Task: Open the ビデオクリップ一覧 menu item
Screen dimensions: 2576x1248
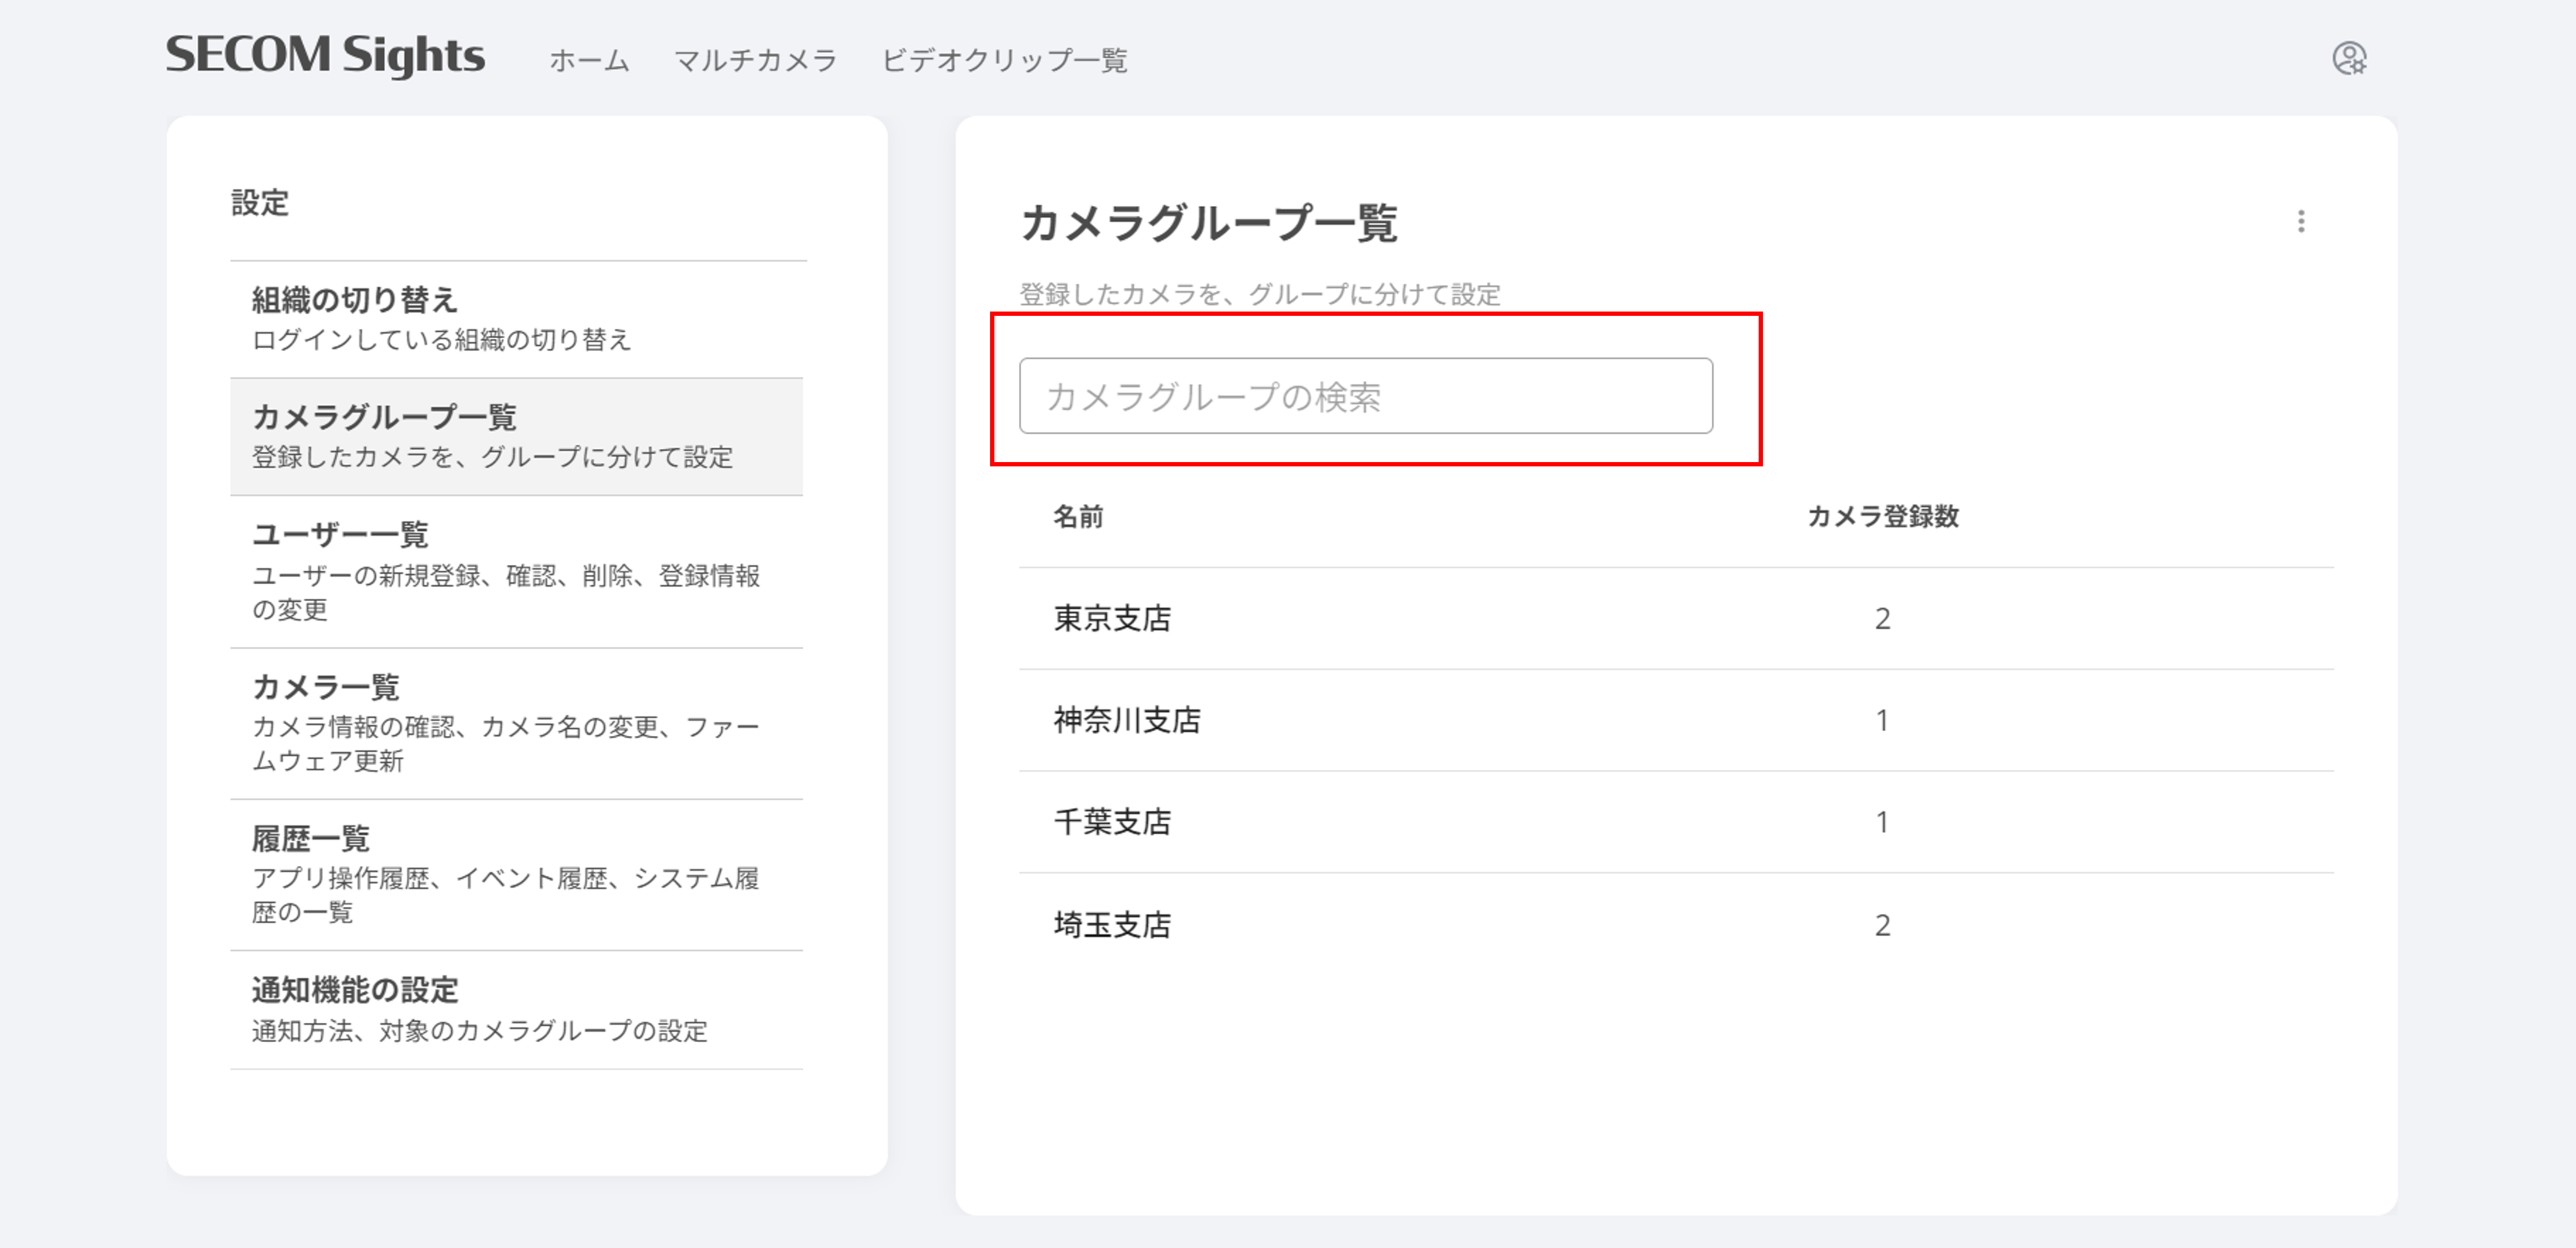Action: pos(1004,60)
